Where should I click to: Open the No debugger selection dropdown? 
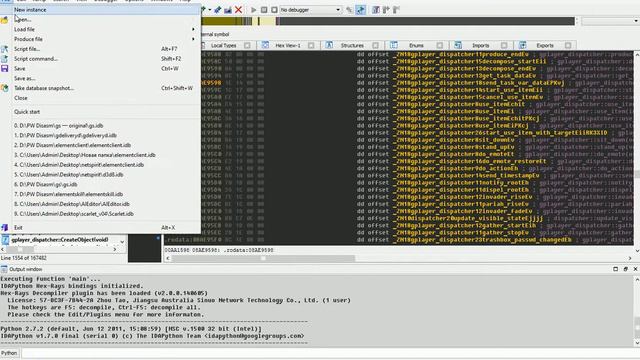(310, 10)
